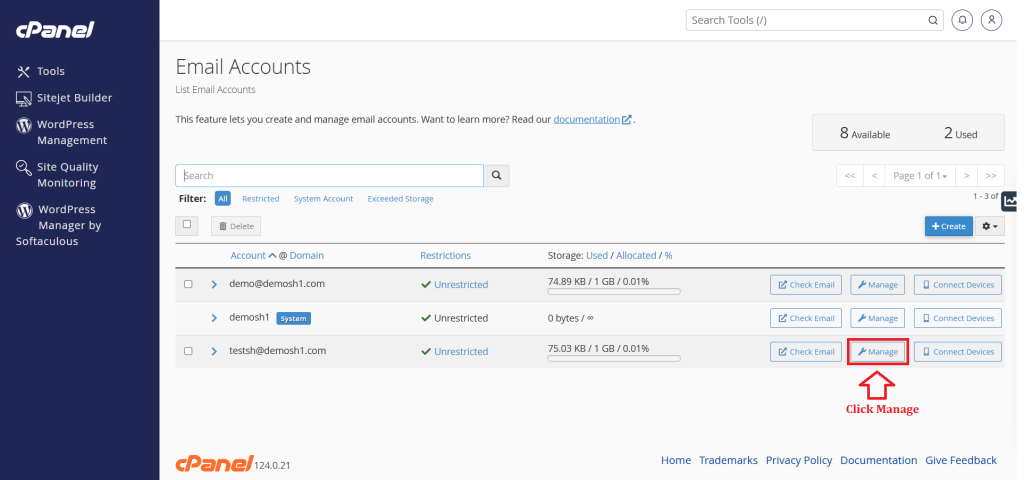This screenshot has height=480, width=1024.
Task: Open the Privacy Policy footer link
Action: click(x=799, y=460)
